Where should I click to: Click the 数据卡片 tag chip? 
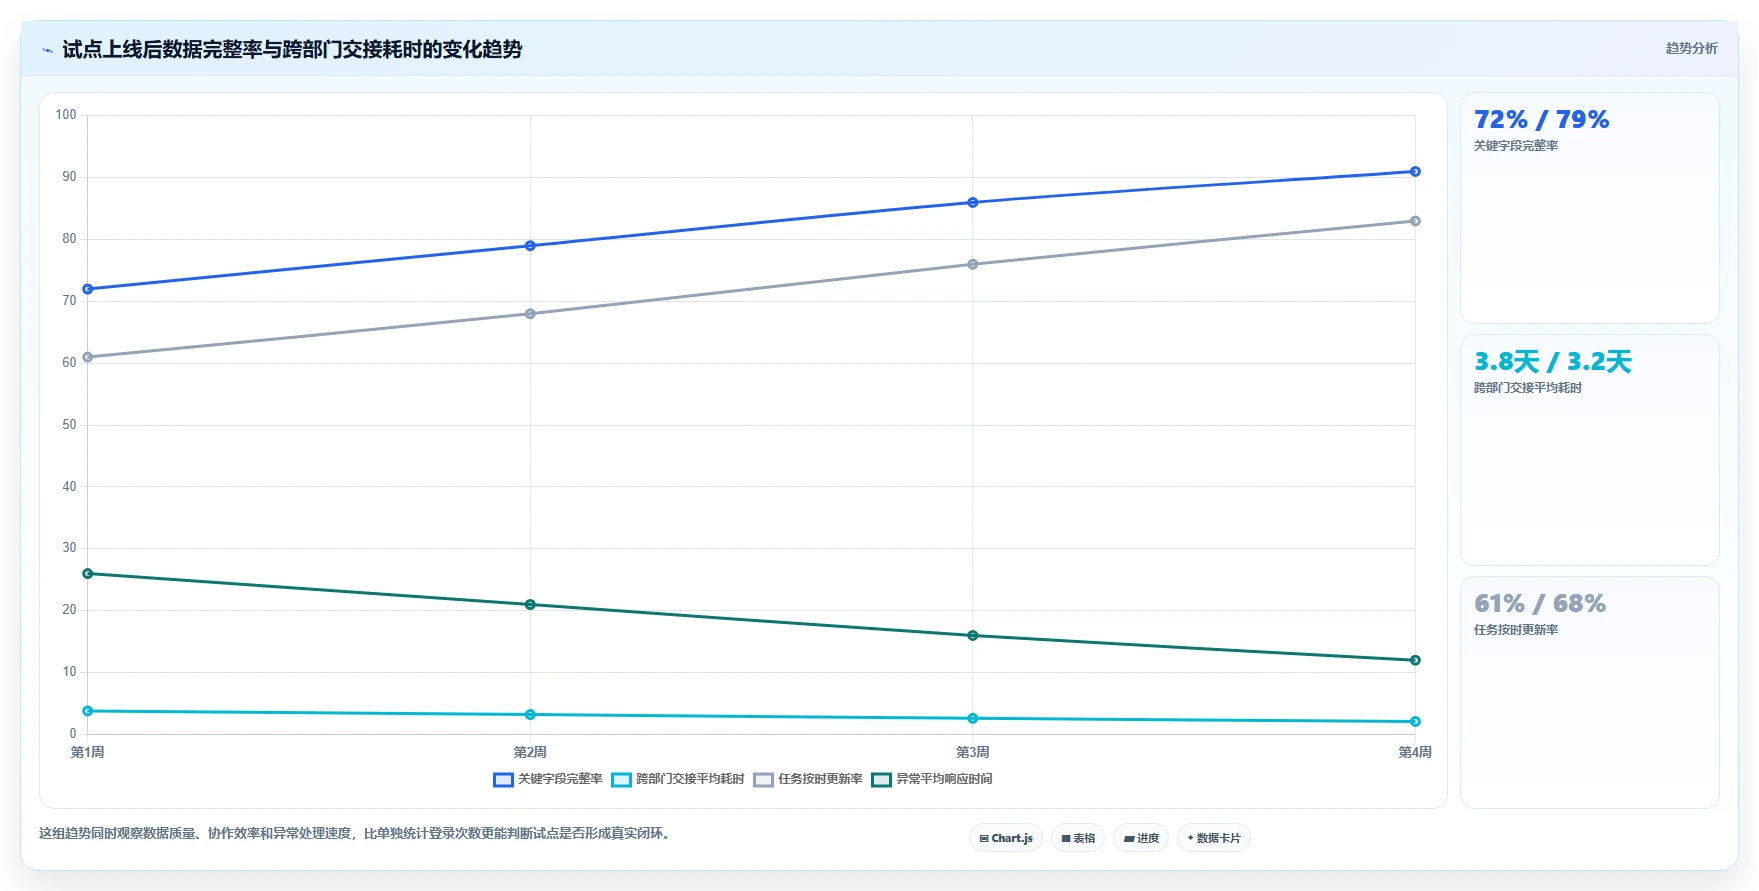[x=1214, y=838]
